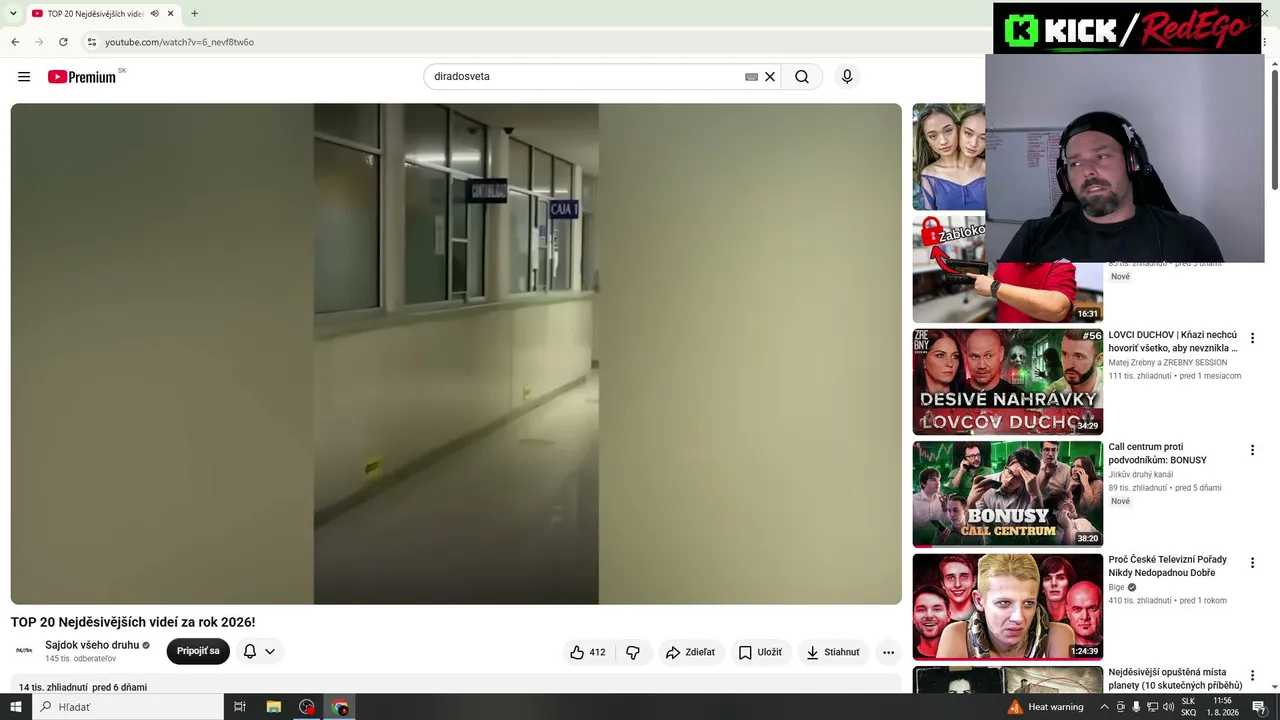Open options for Proč České Televizní video
This screenshot has width=1280, height=720.
pos(1252,563)
